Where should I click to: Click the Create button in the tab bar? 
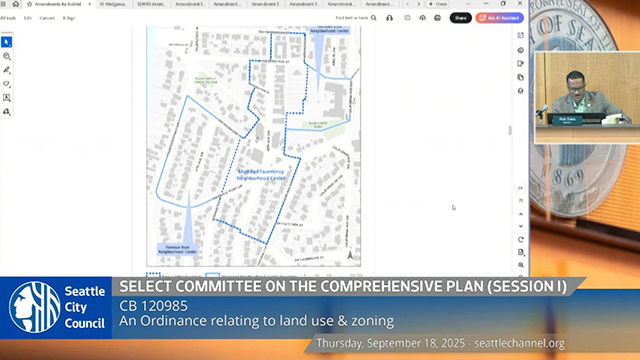(438, 4)
